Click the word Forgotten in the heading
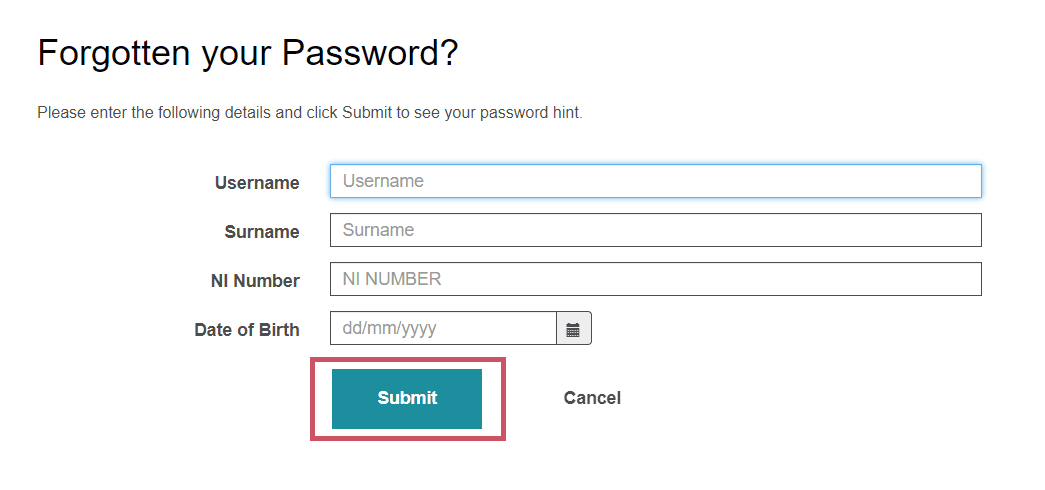 pyautogui.click(x=114, y=53)
